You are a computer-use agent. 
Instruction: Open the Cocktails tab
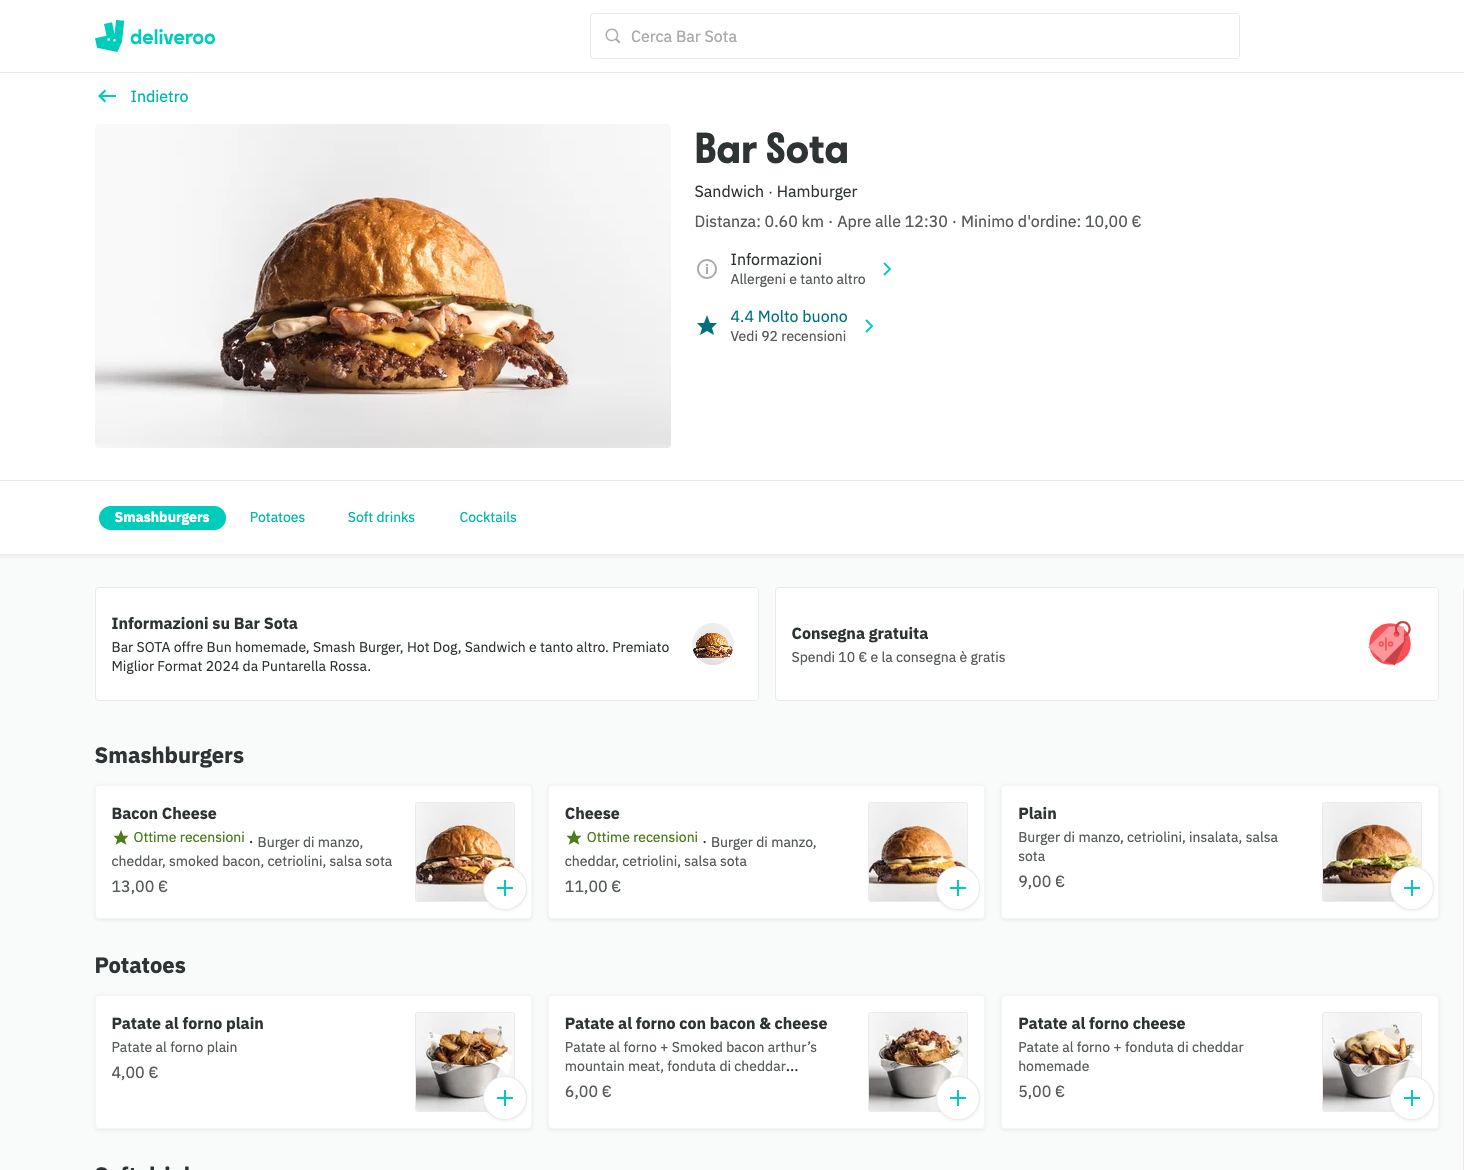[488, 517]
